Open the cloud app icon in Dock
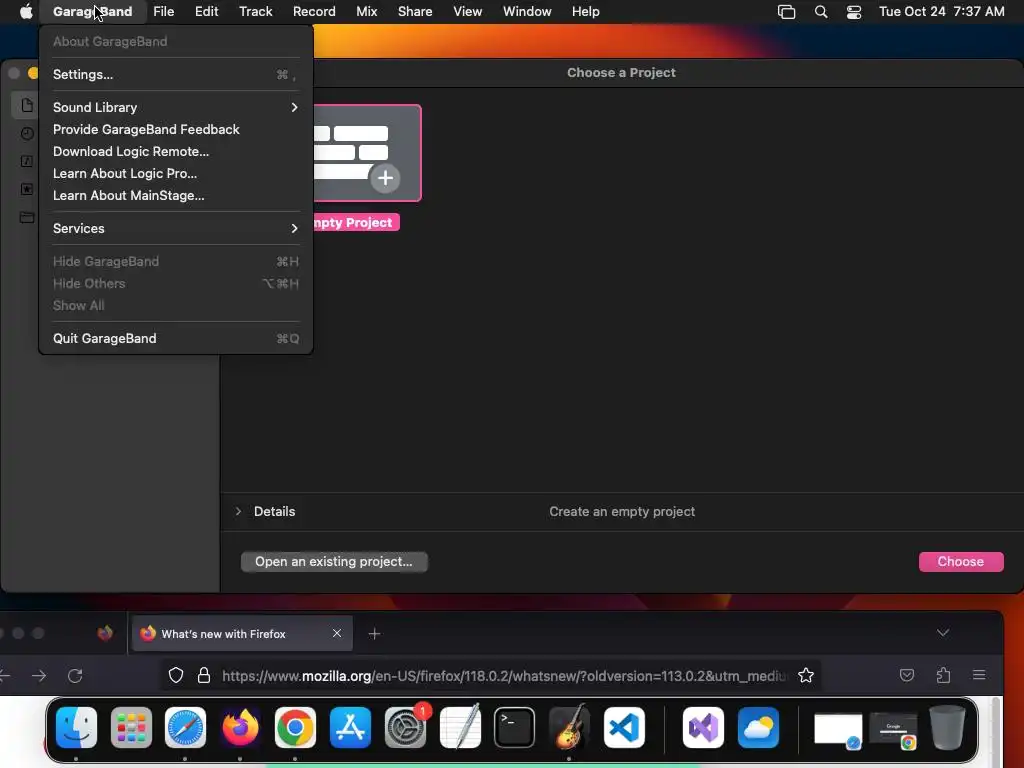Image resolution: width=1024 pixels, height=768 pixels. pyautogui.click(x=758, y=727)
